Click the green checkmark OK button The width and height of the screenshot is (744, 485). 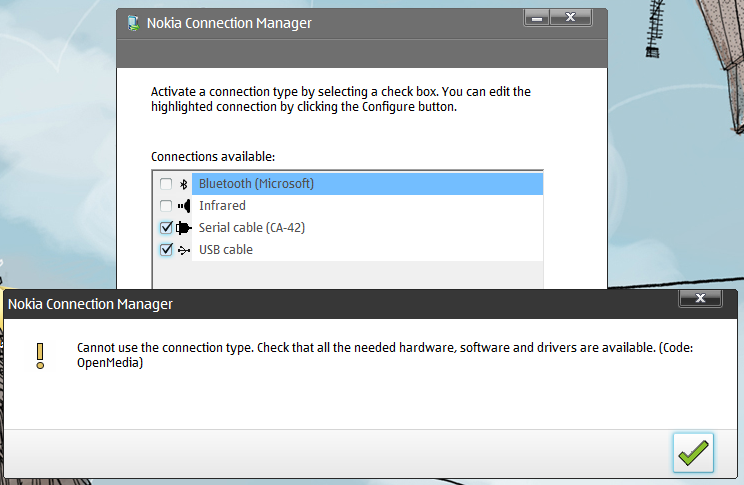pos(693,453)
